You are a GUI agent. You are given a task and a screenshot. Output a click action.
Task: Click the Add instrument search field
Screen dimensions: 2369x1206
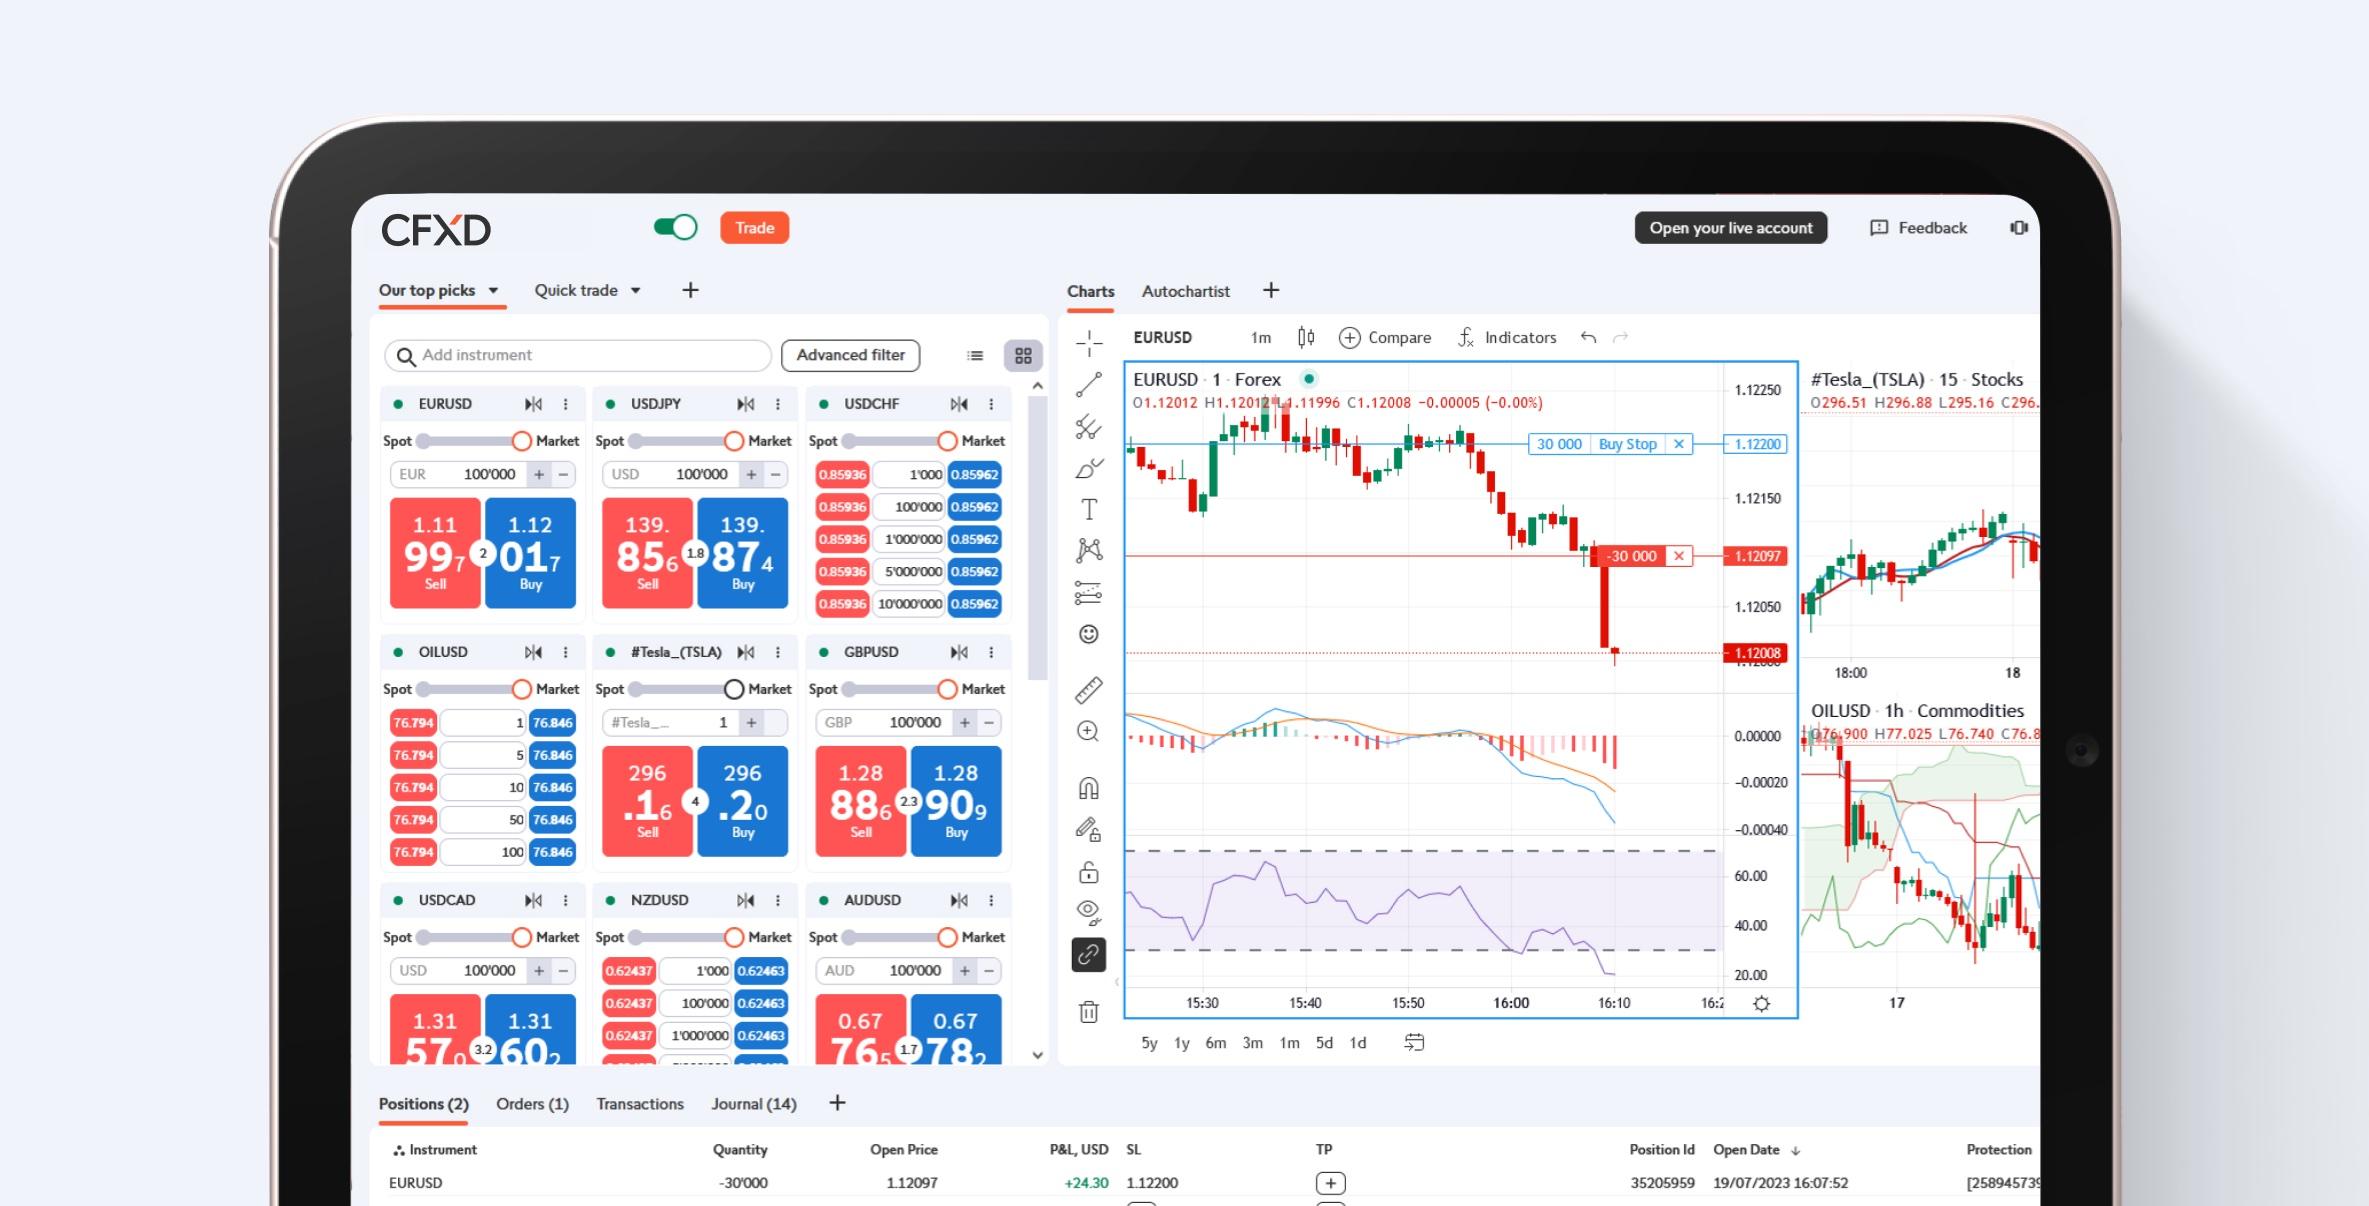click(x=577, y=355)
